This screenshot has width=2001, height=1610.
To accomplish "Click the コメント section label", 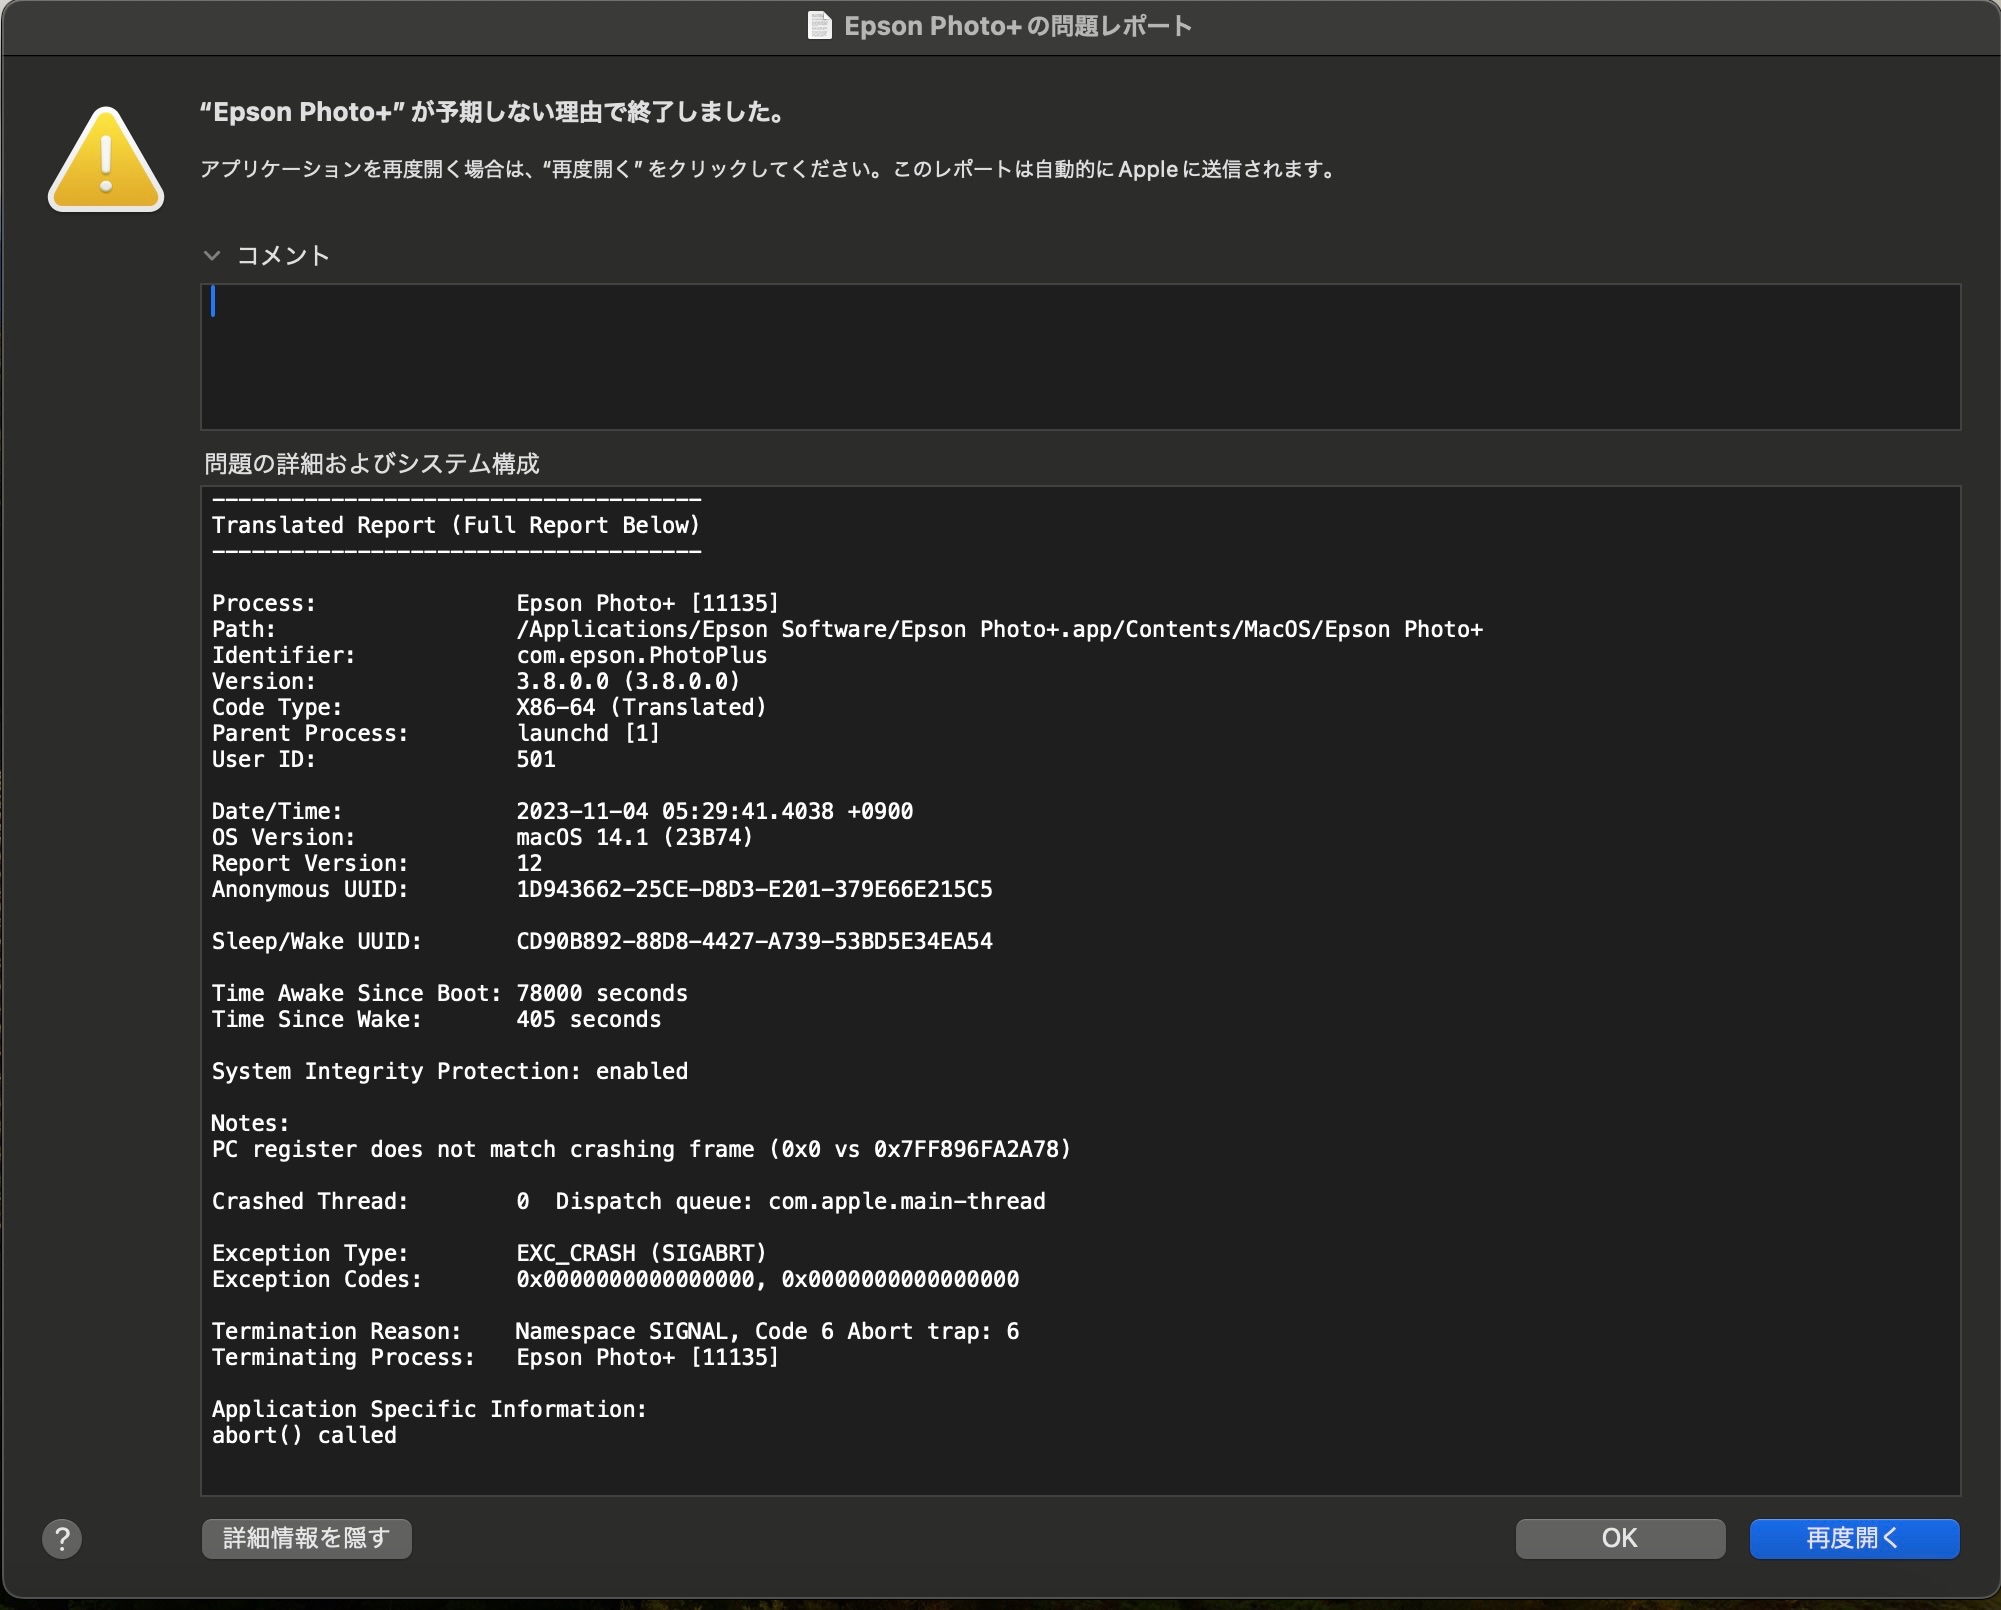I will click(x=283, y=256).
